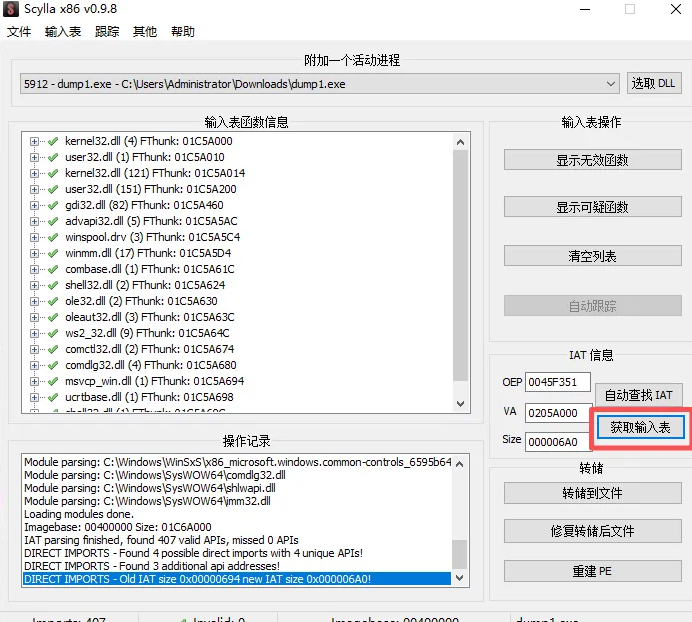
Task: Click the 显示无效函数 button
Action: (x=592, y=160)
